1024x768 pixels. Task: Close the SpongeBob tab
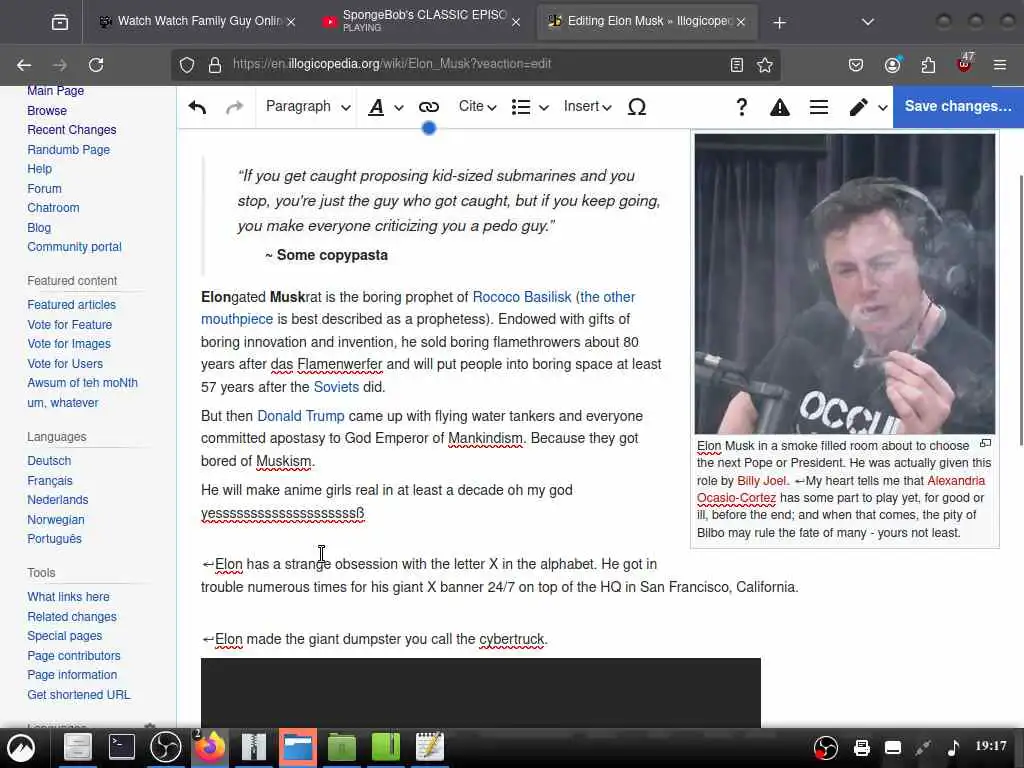click(515, 22)
